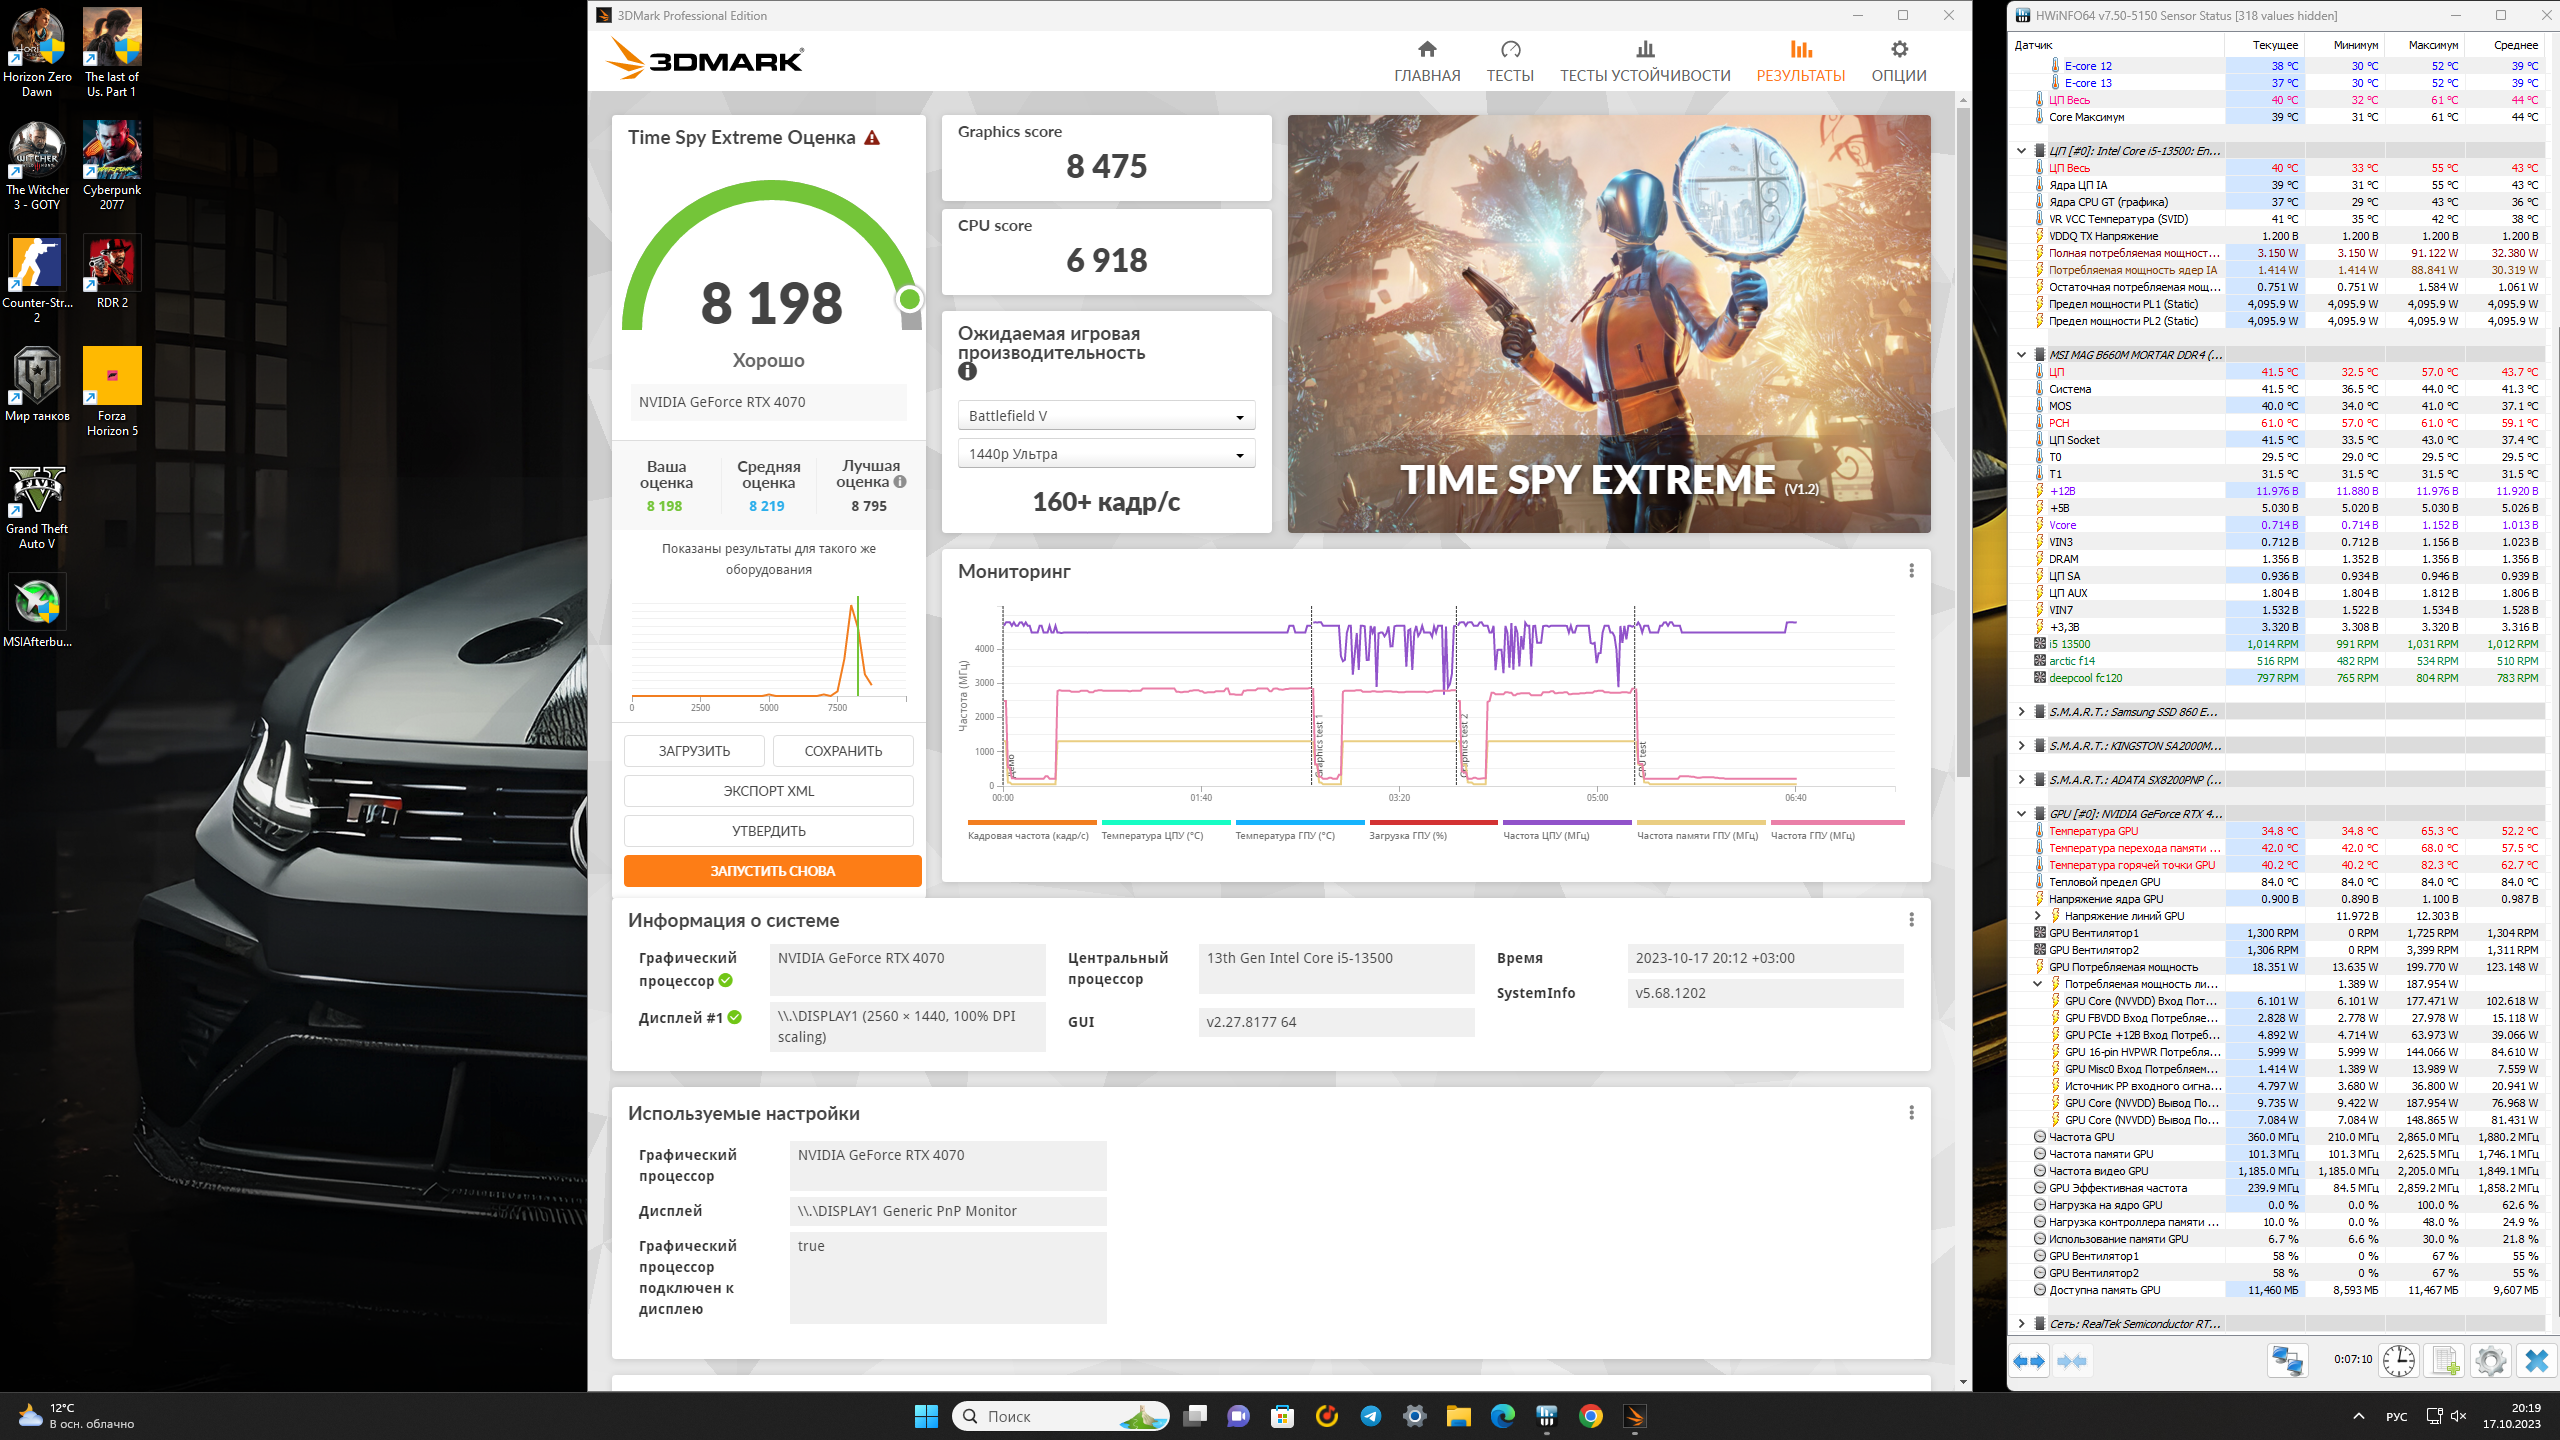Open Monitoring panel three-dot menu

[1911, 571]
